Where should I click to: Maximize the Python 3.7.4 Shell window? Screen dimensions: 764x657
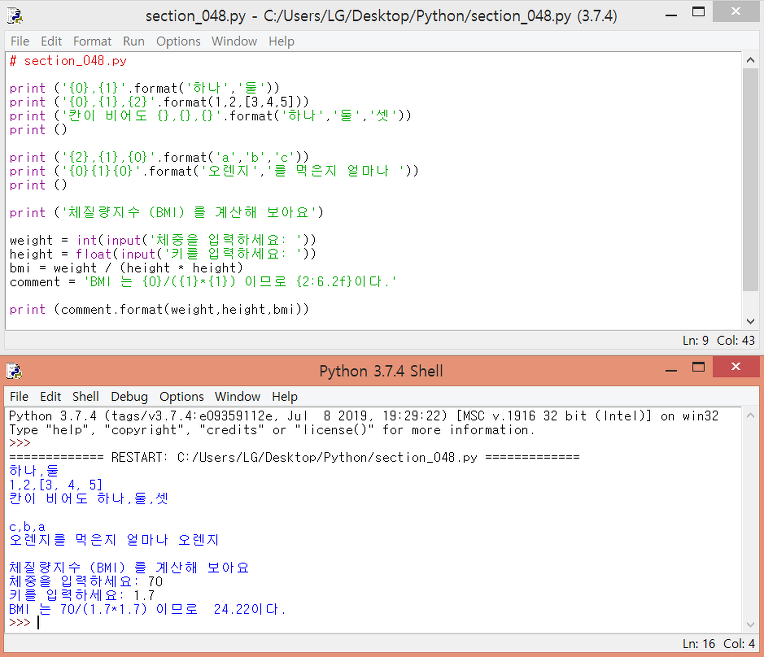pyautogui.click(x=699, y=367)
